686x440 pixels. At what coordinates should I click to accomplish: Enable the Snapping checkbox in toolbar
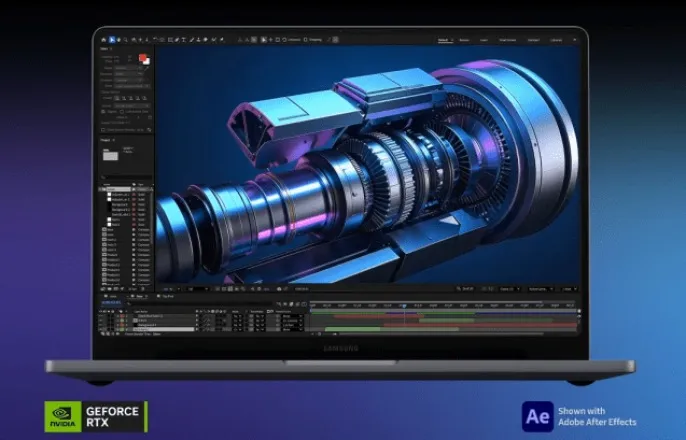click(x=306, y=40)
